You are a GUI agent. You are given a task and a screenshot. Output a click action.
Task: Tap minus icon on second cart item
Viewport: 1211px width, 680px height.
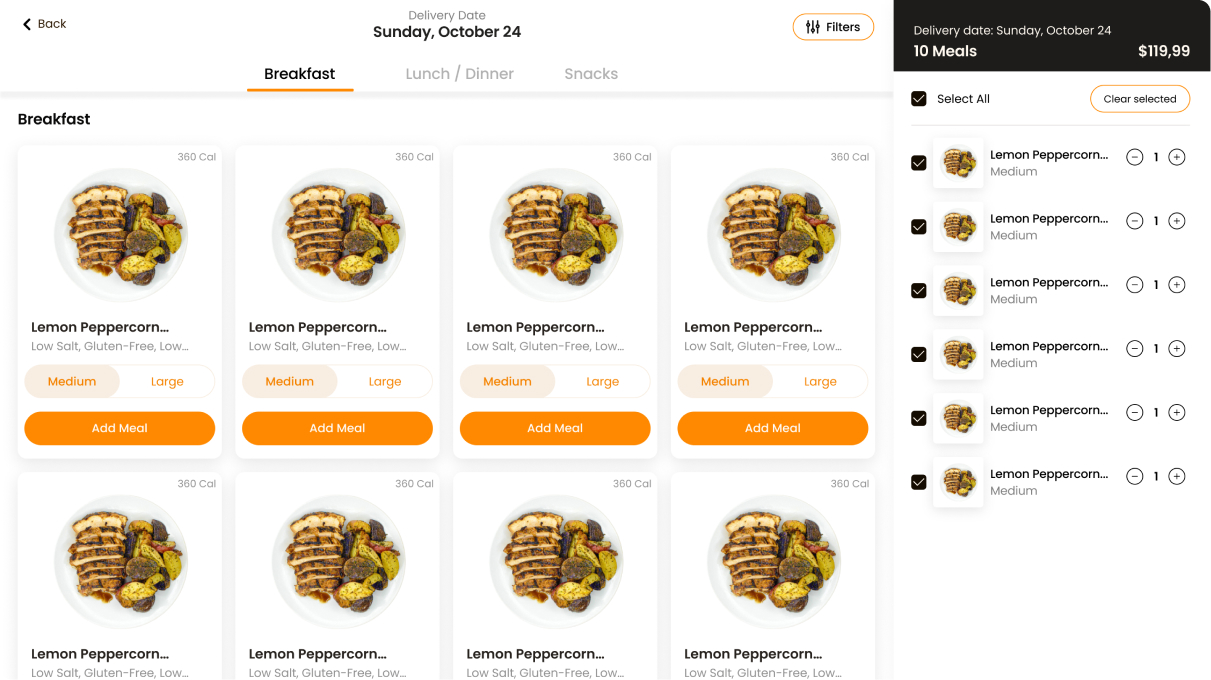[x=1134, y=221]
